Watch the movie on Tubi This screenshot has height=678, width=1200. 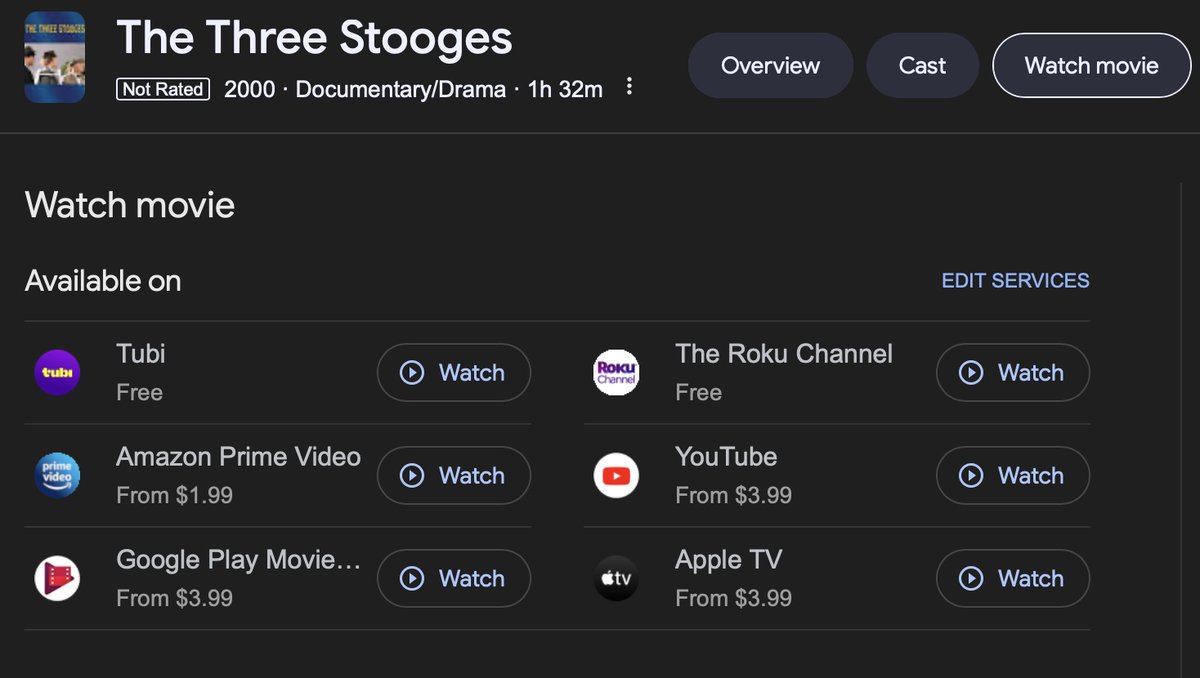454,373
